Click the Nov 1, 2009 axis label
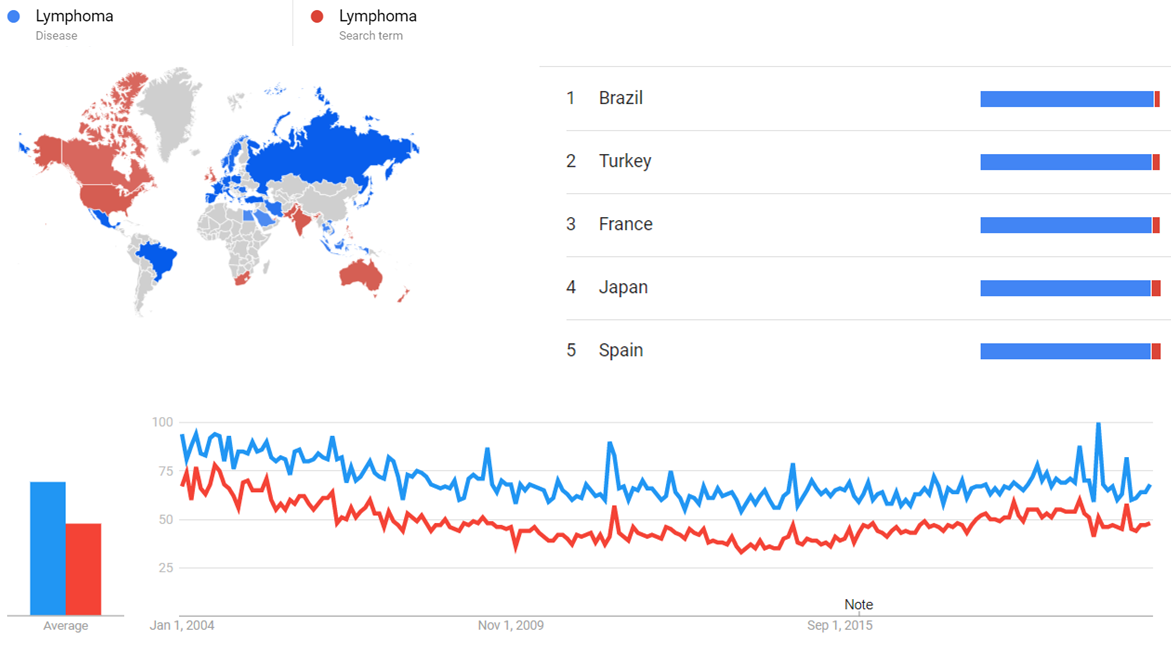This screenshot has width=1171, height=648. point(510,626)
